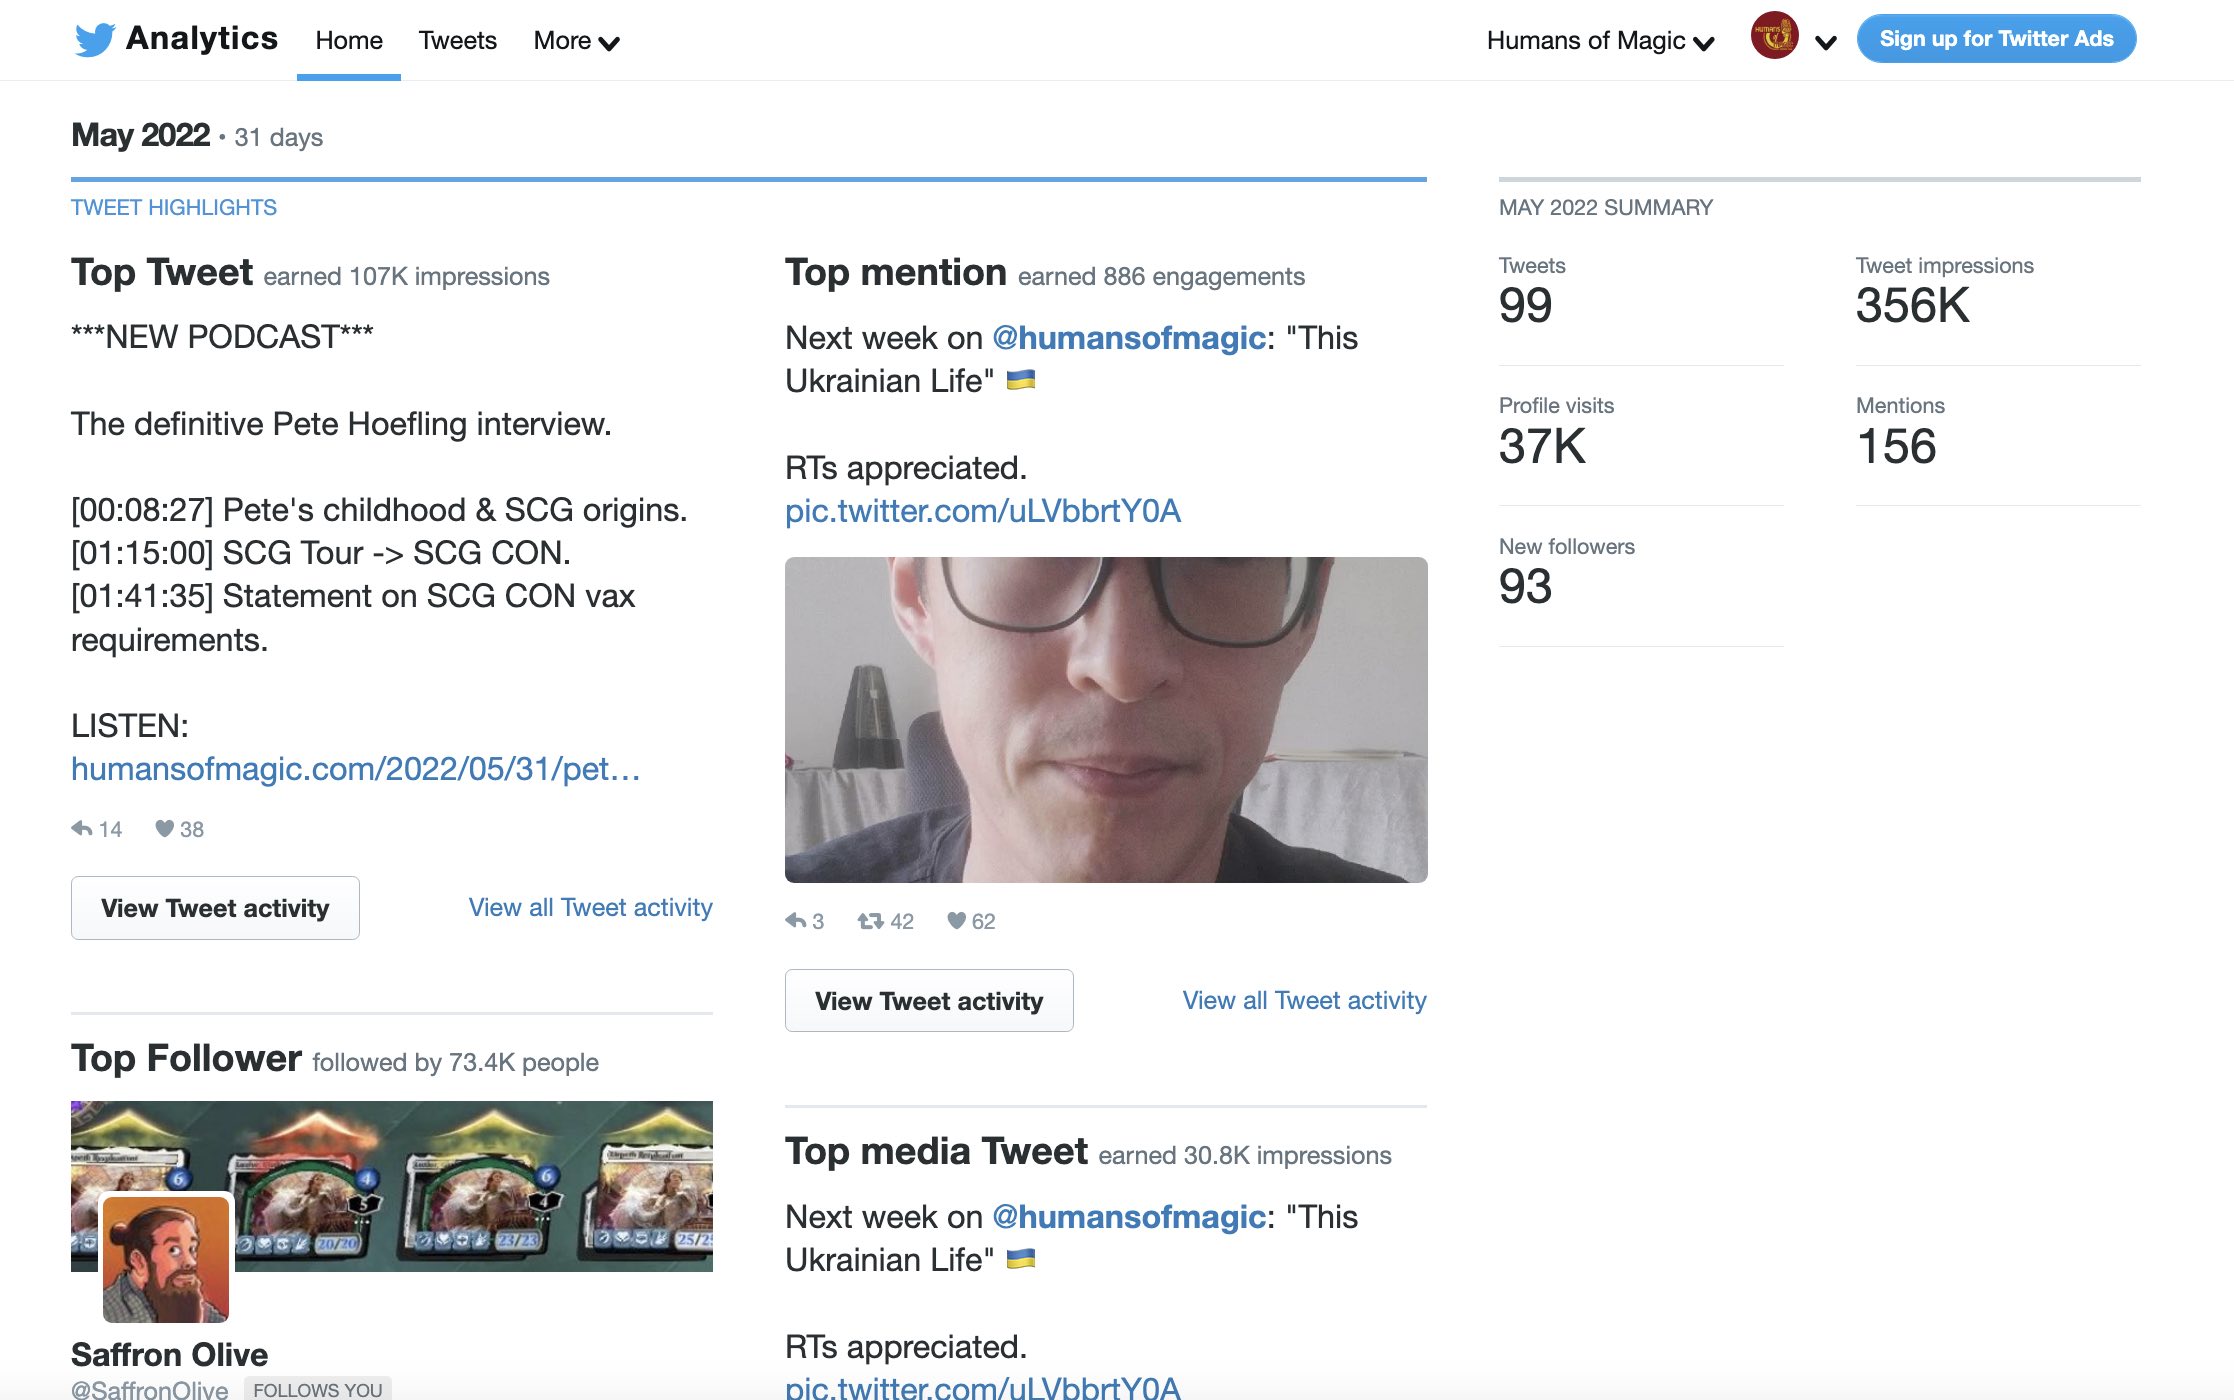Click the @humansofmagic mention in Top mention
This screenshot has width=2234, height=1400.
point(1128,338)
